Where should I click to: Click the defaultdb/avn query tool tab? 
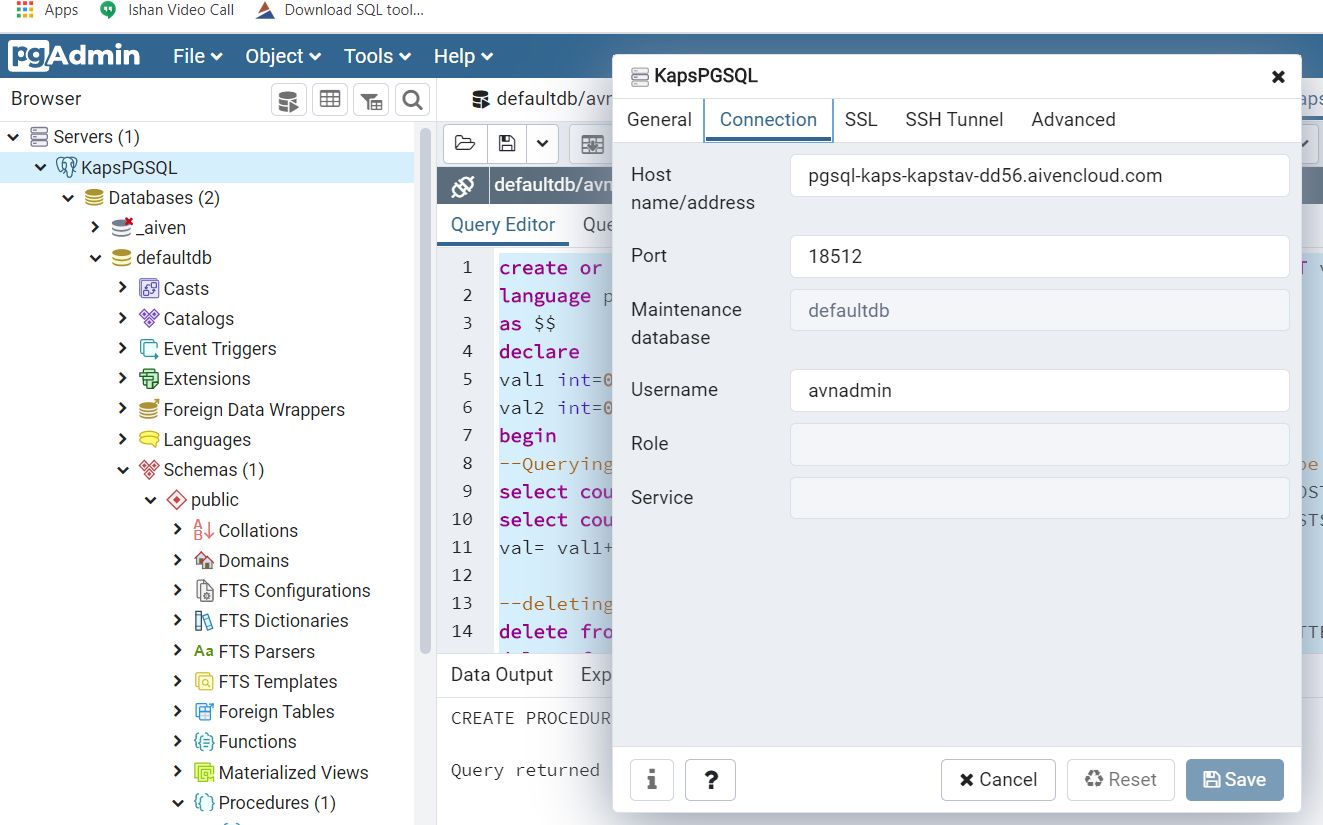541,99
